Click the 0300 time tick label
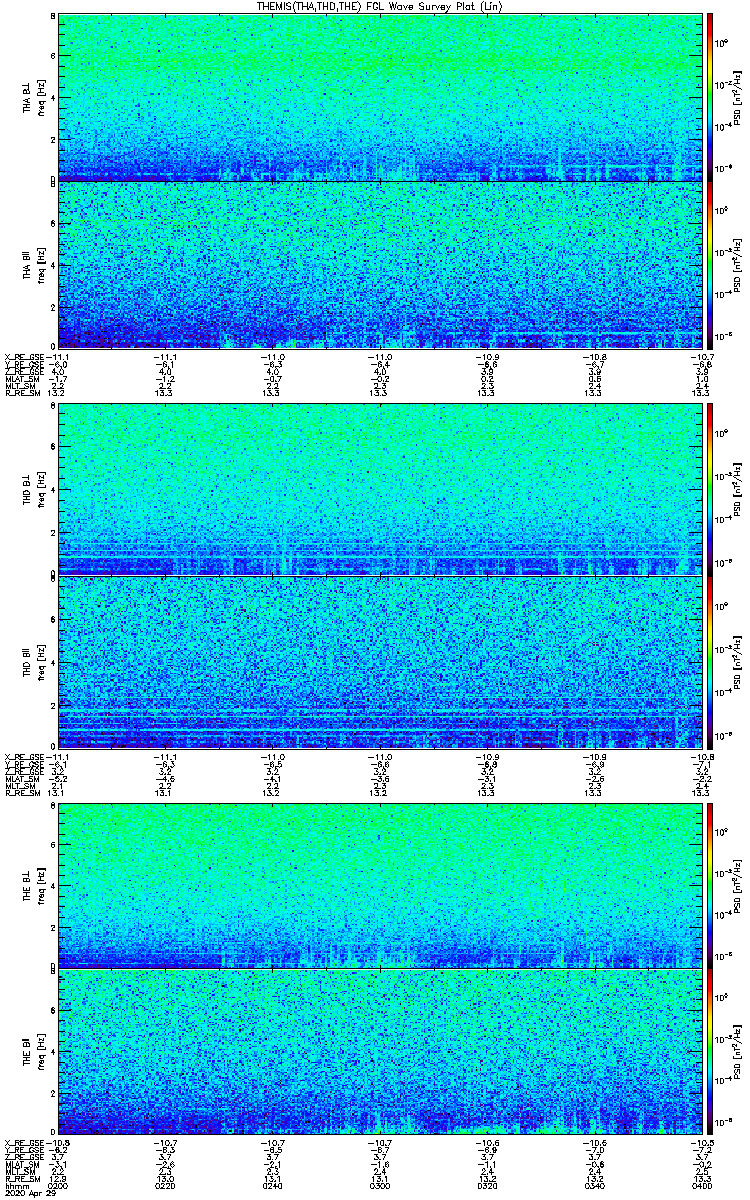Screen dimensions: 750x1200 click(380, 1186)
